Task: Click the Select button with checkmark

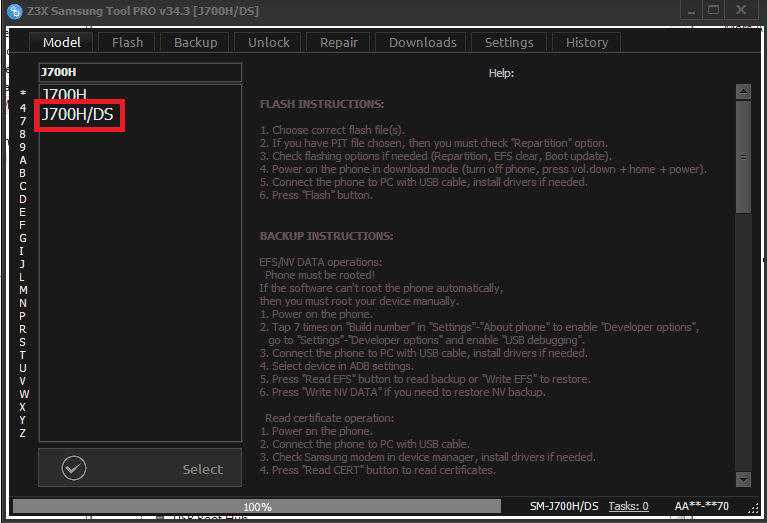Action: point(140,468)
